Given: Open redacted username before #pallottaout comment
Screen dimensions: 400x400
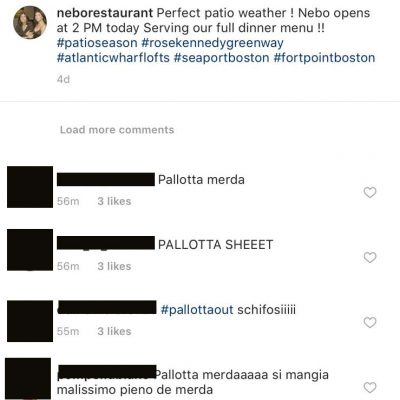Looking at the screenshot, I should point(107,307).
